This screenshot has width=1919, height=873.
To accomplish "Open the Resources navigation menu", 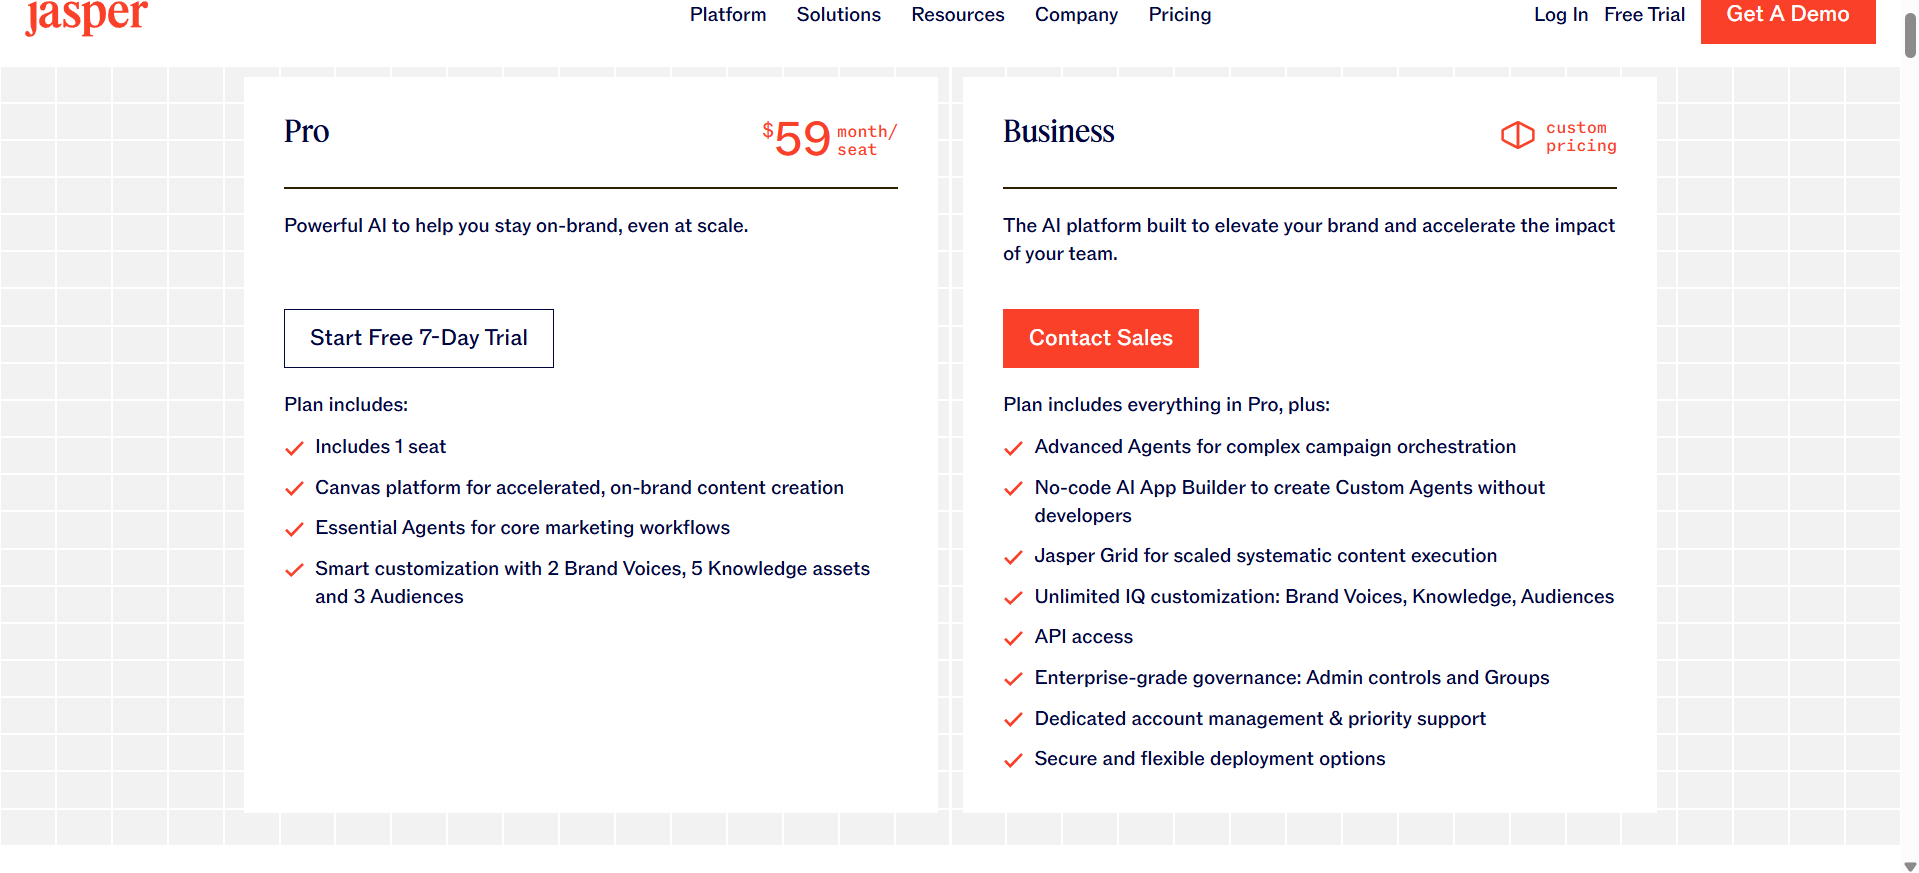I will 957,15.
